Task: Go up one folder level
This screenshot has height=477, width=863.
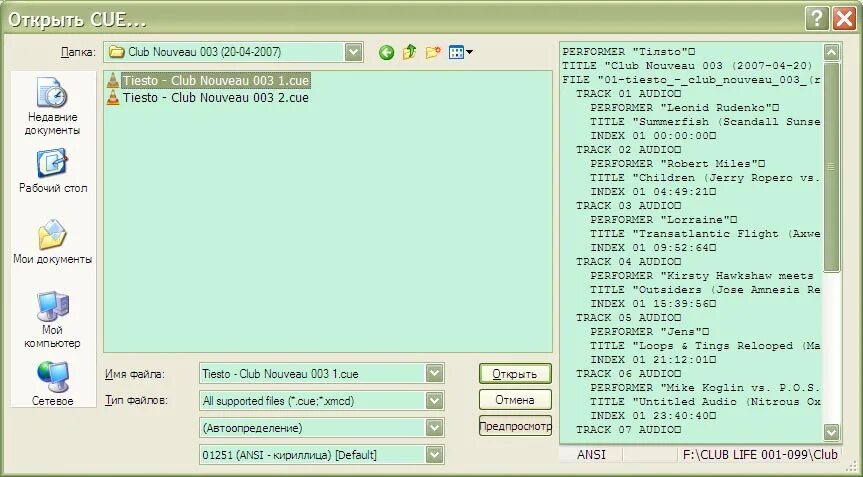Action: coord(409,52)
